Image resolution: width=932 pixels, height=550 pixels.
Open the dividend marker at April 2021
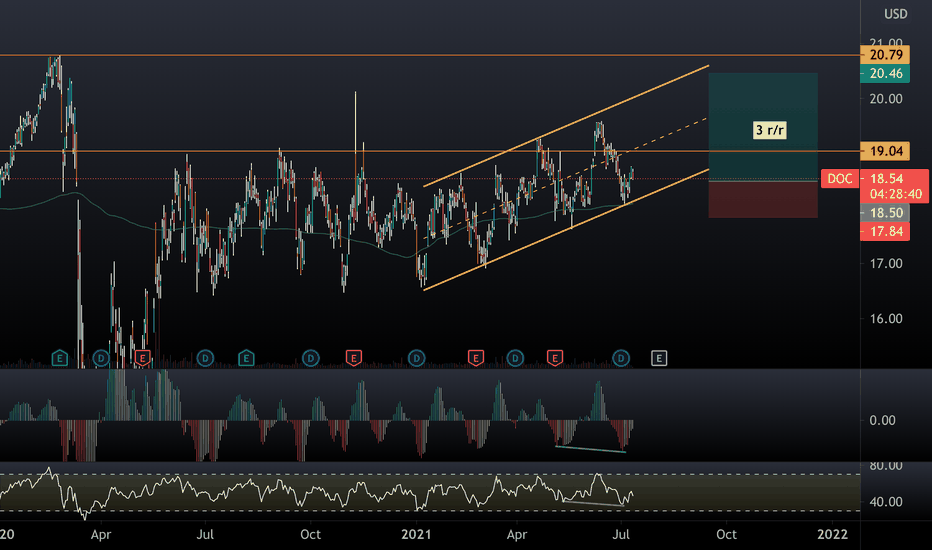point(515,358)
